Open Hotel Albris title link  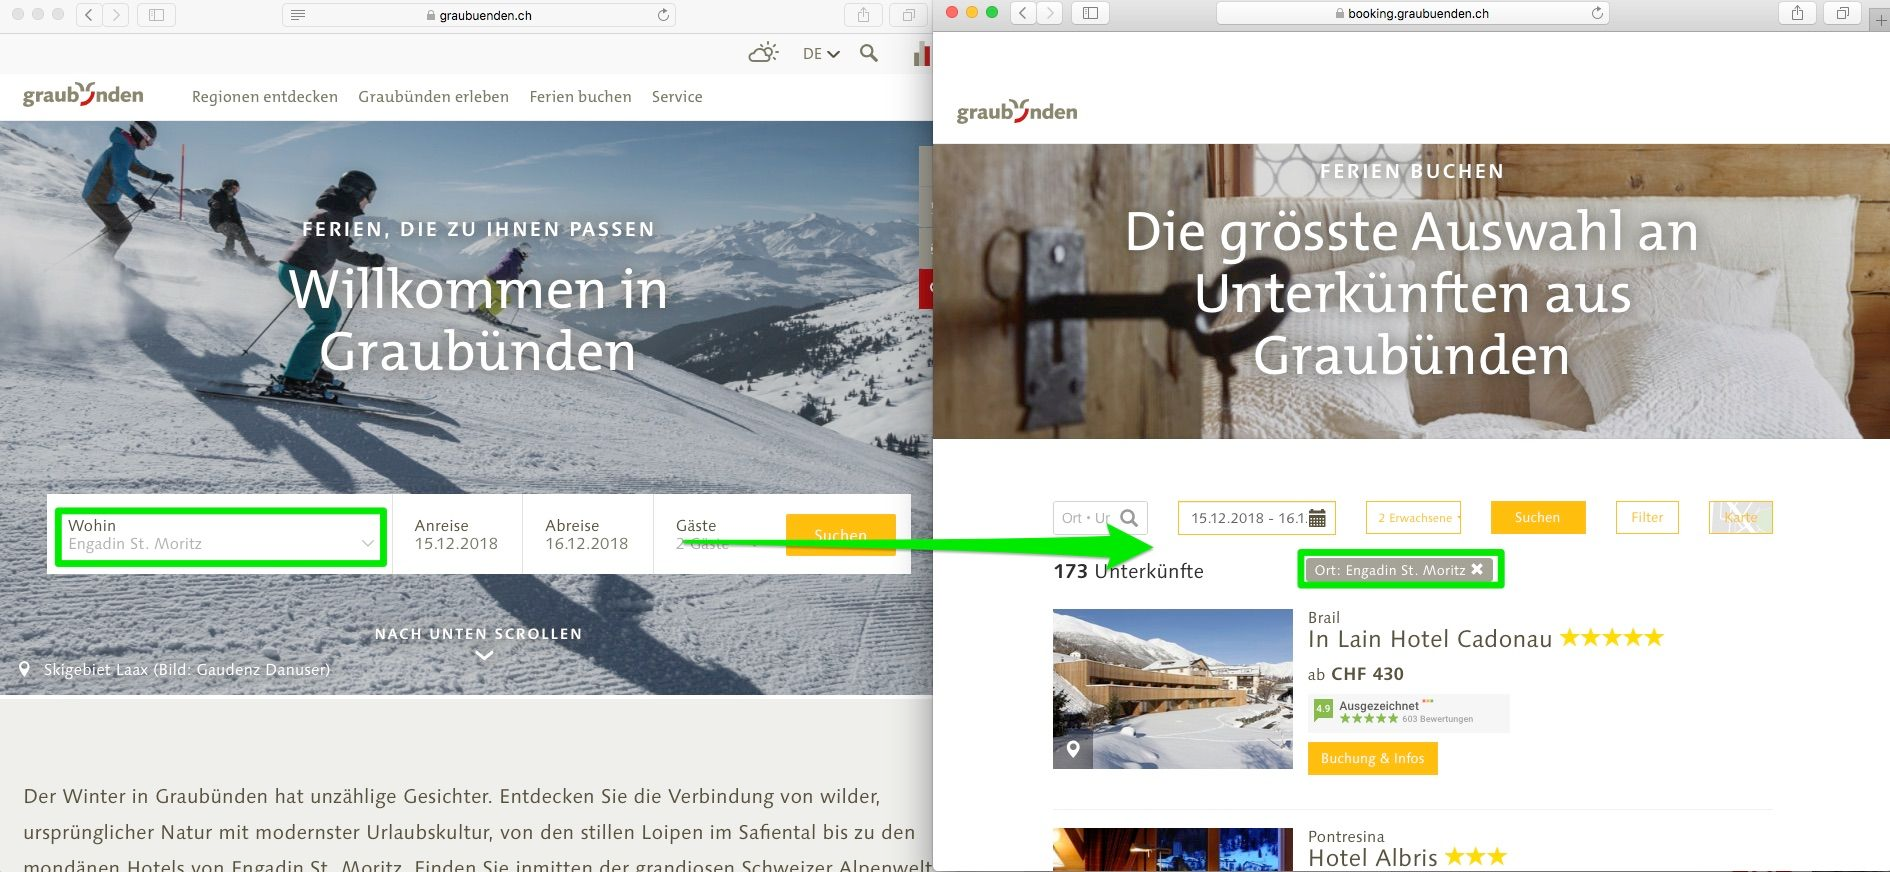(1372, 858)
